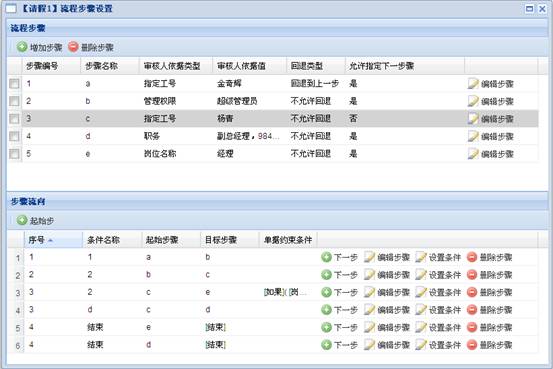Click the 目标步骤 column header
553x369 pixels.
(x=230, y=240)
